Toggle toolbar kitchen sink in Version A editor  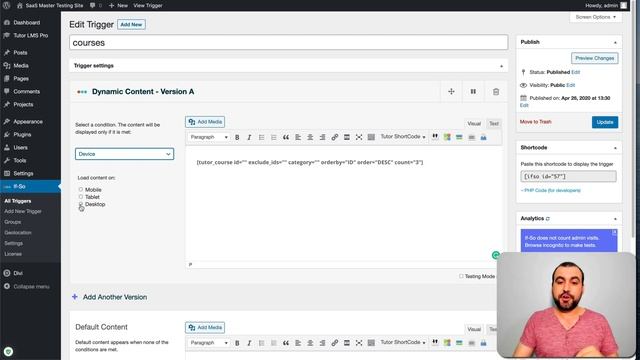[x=371, y=137]
